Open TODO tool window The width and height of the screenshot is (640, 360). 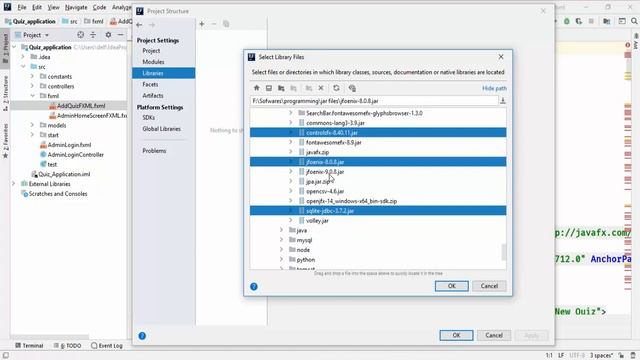click(x=67, y=346)
